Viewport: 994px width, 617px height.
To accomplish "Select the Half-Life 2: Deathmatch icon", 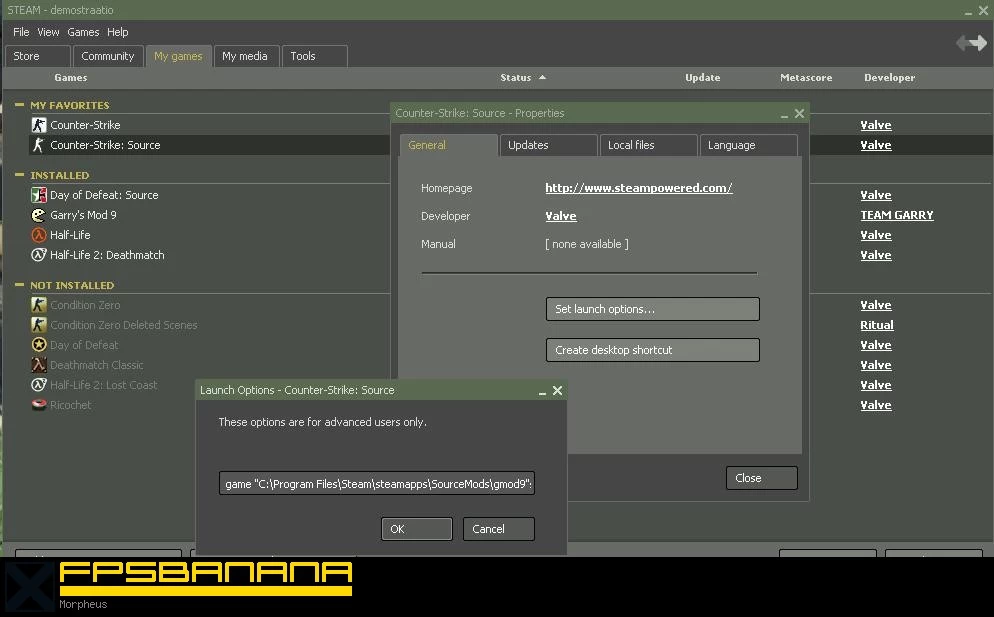I will pos(39,255).
